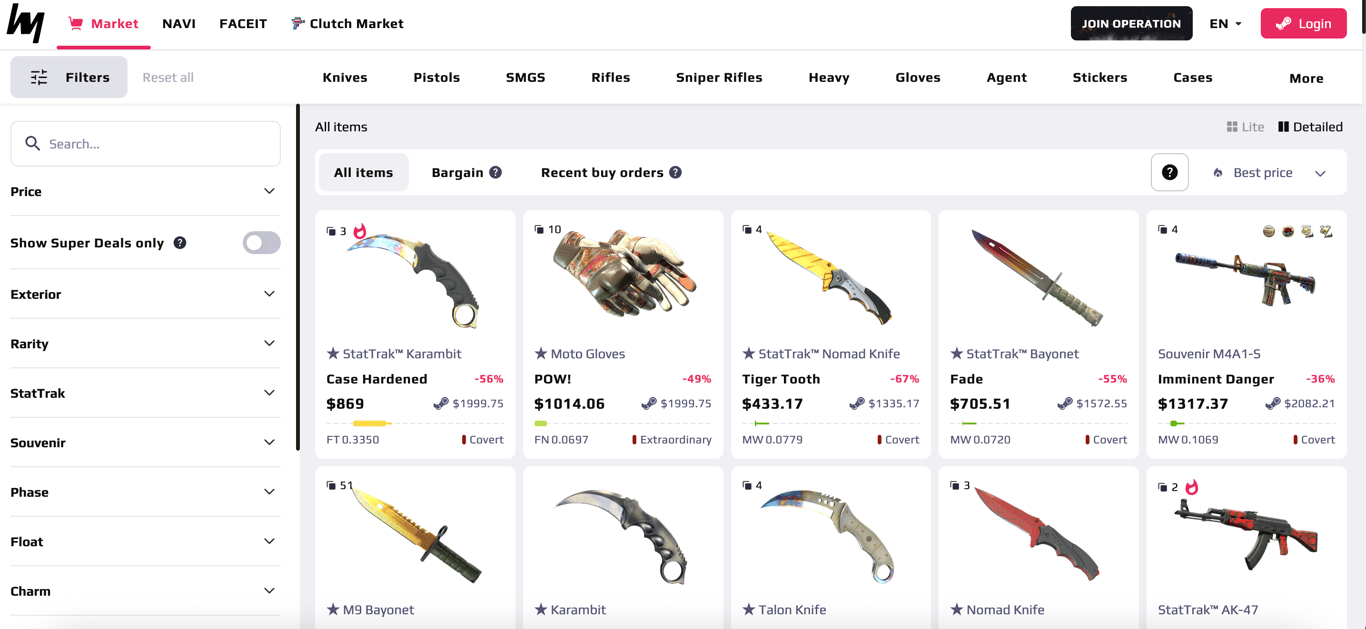Click the site logo in top-left corner

coord(25,23)
